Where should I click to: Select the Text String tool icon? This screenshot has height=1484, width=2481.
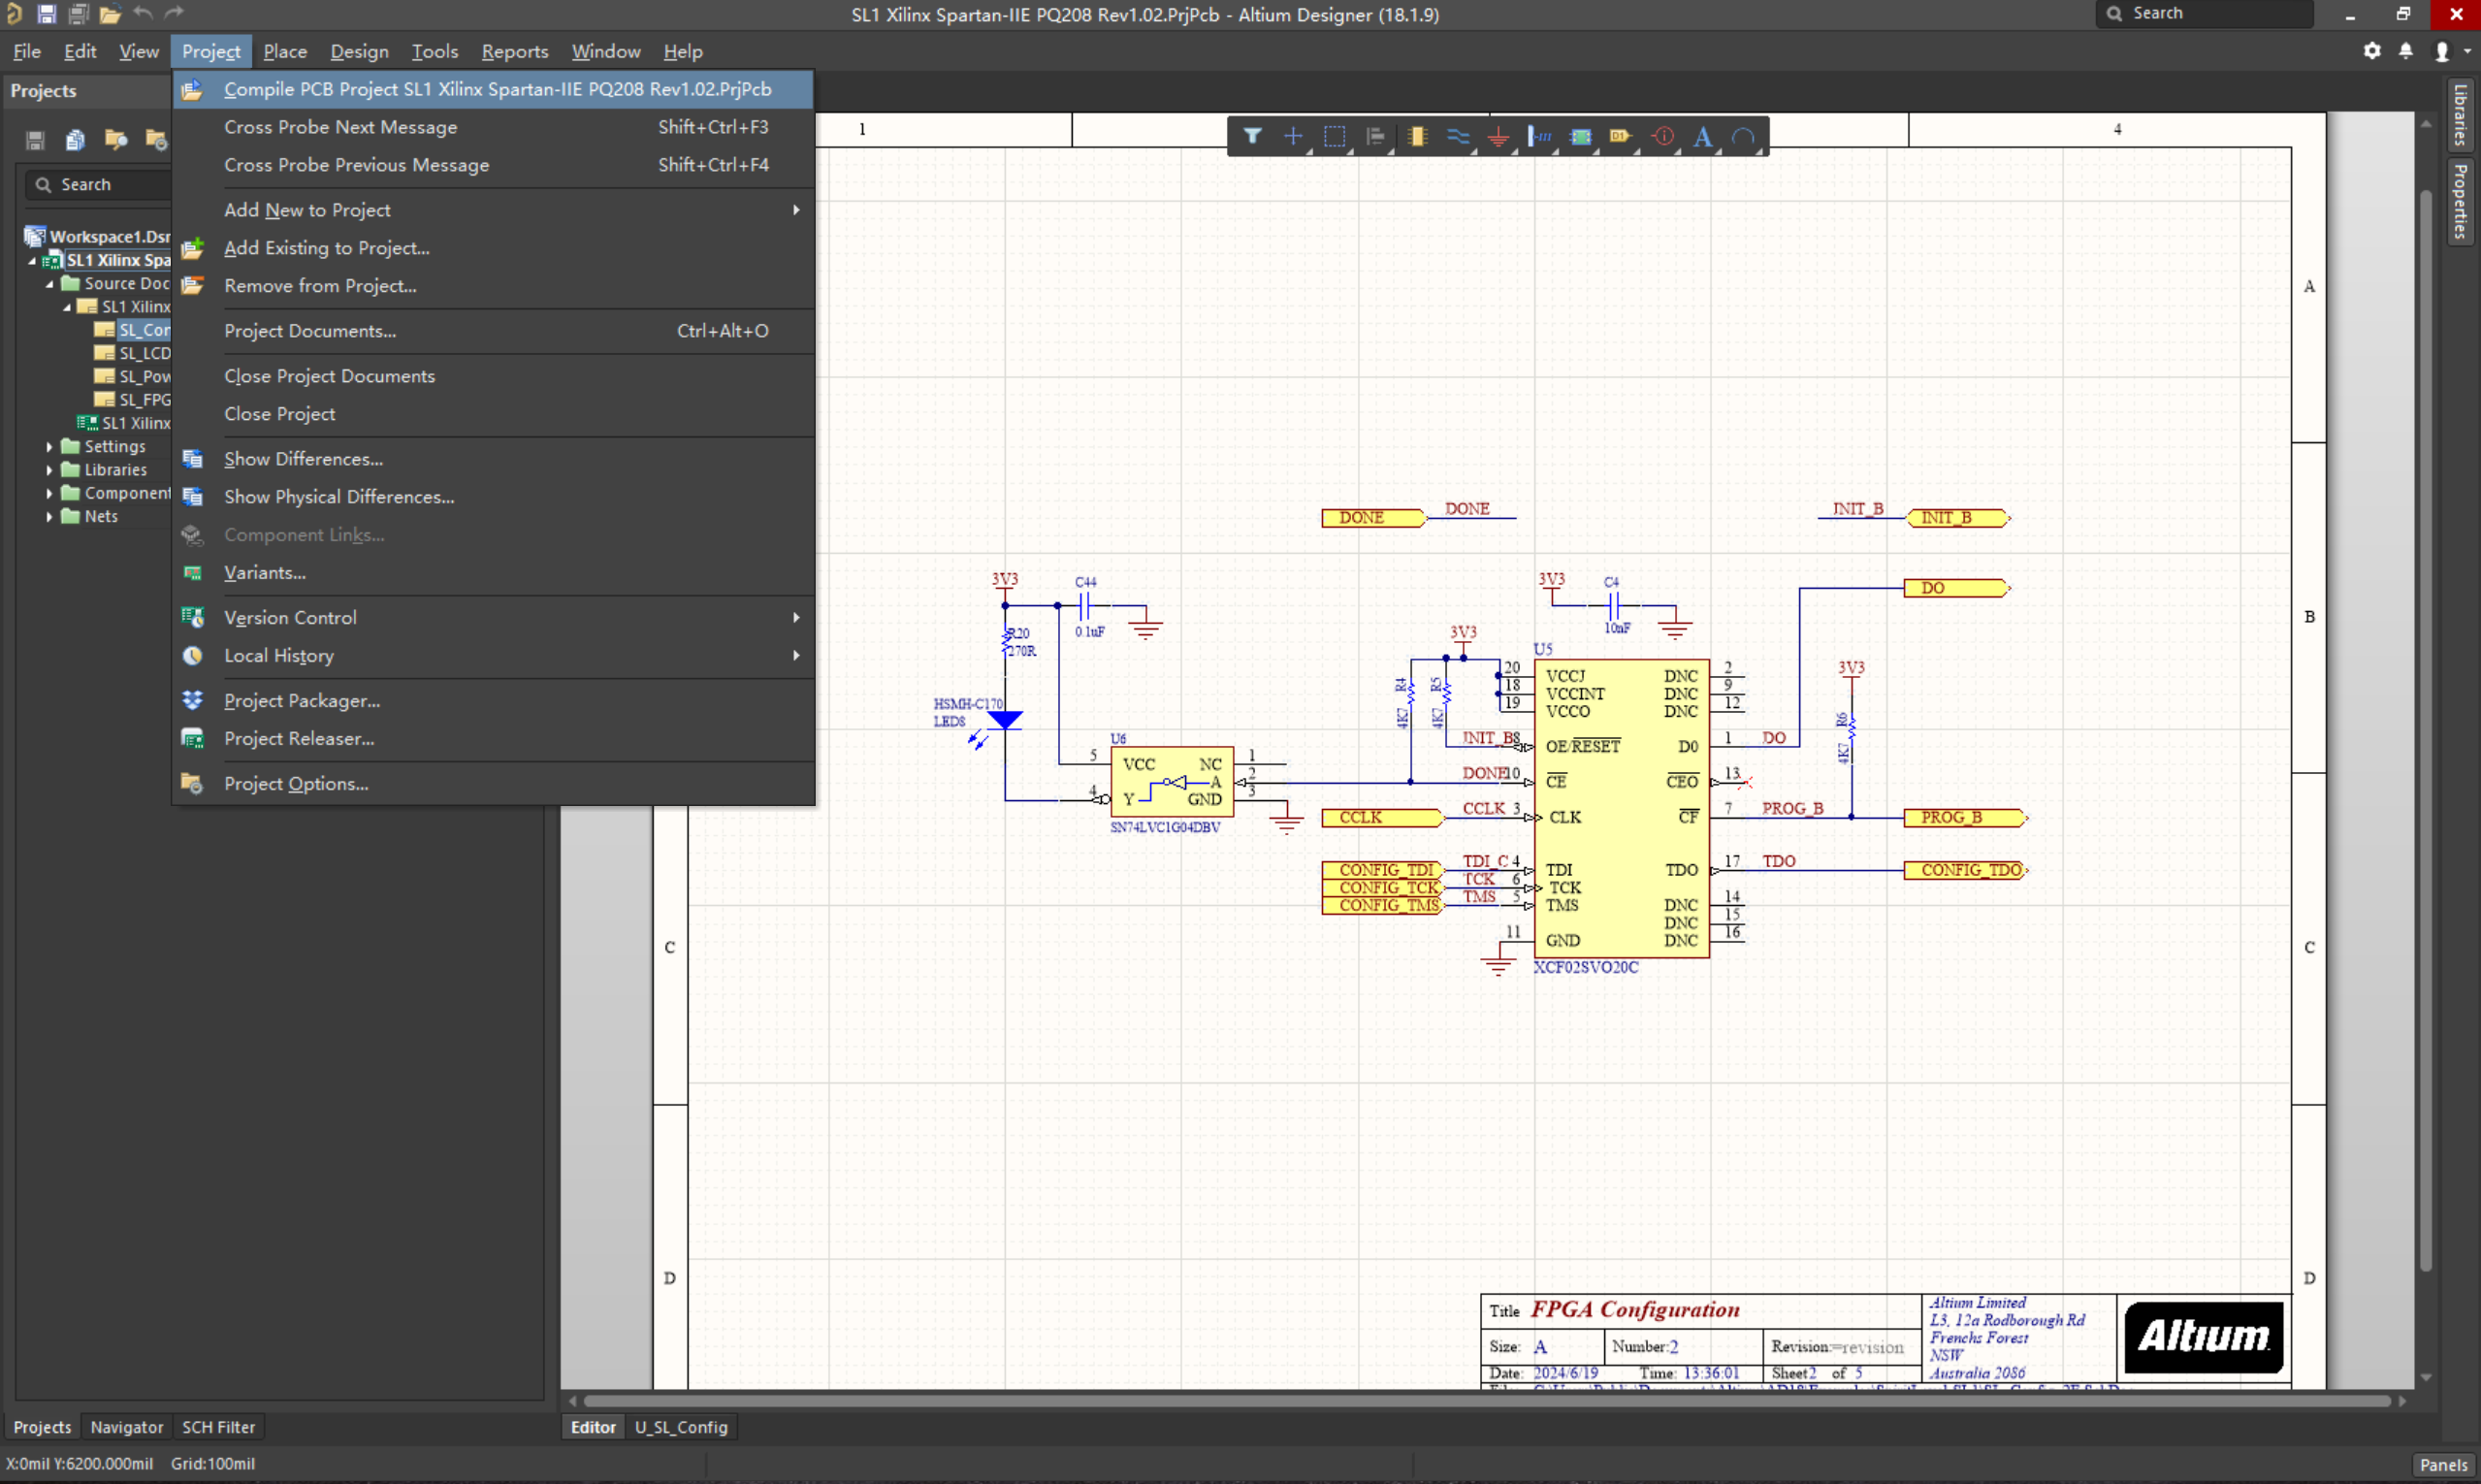tap(1702, 136)
